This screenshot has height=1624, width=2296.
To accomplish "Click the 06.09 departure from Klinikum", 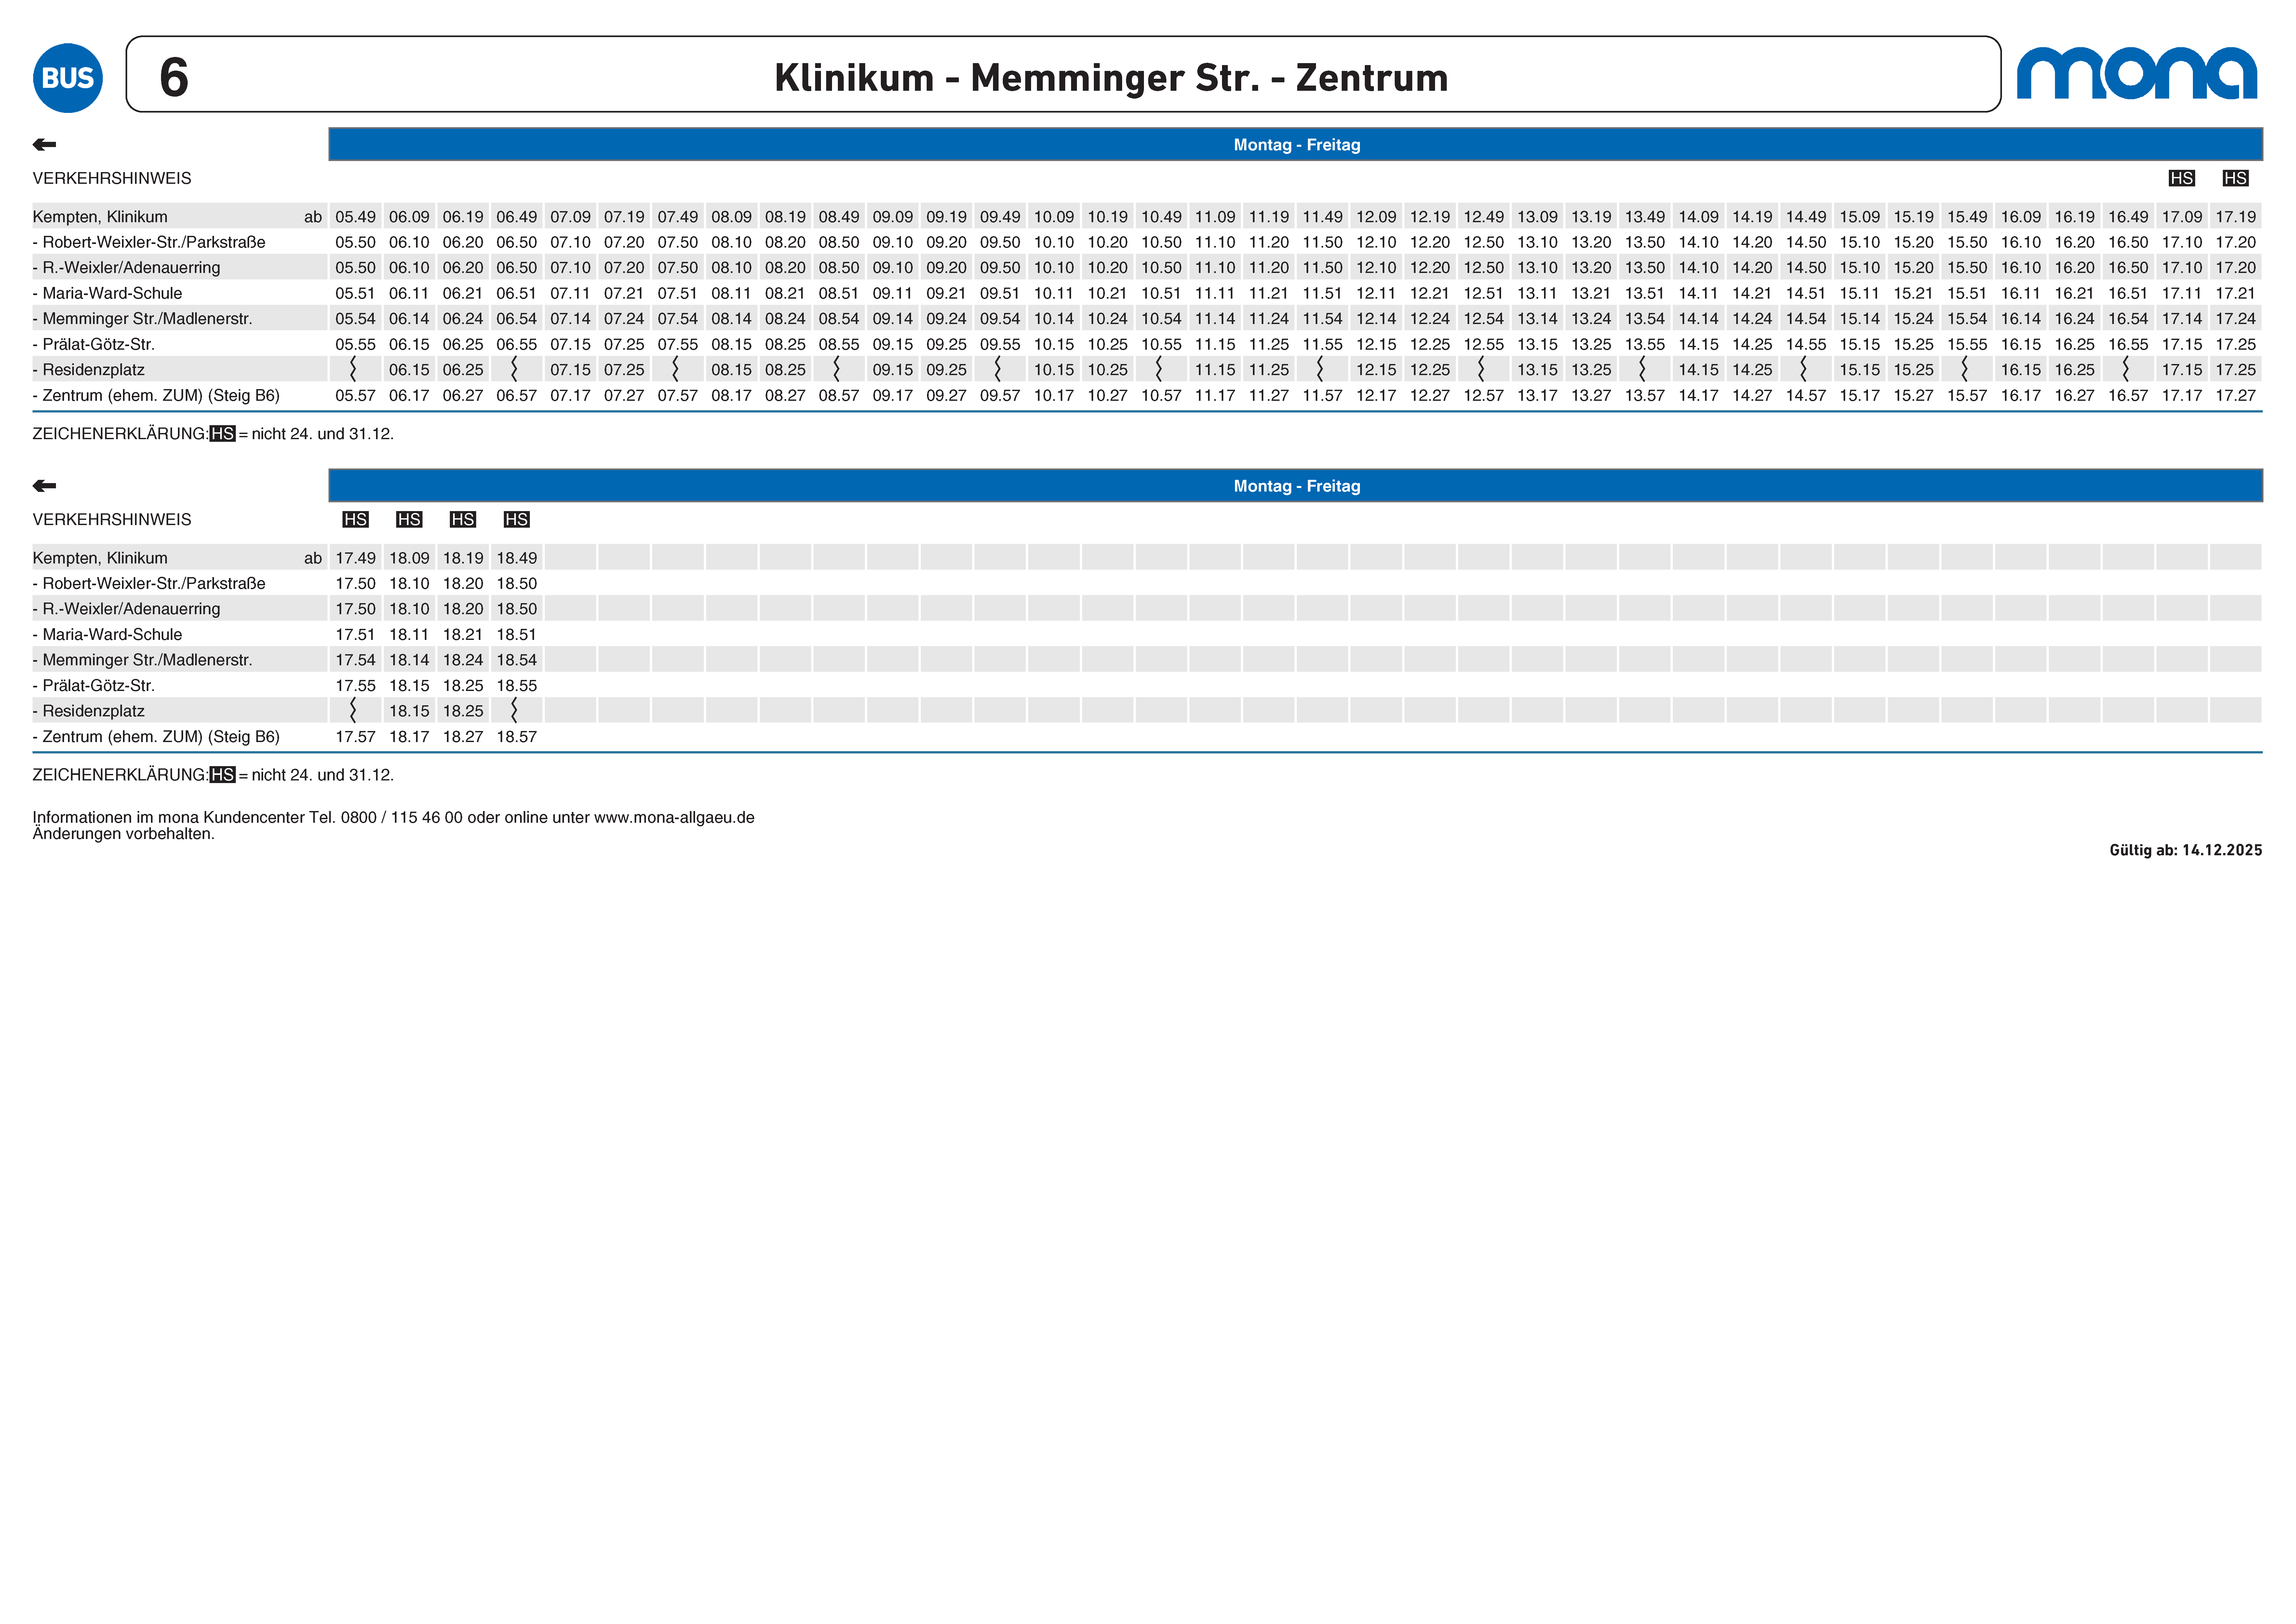I will pyautogui.click(x=409, y=217).
